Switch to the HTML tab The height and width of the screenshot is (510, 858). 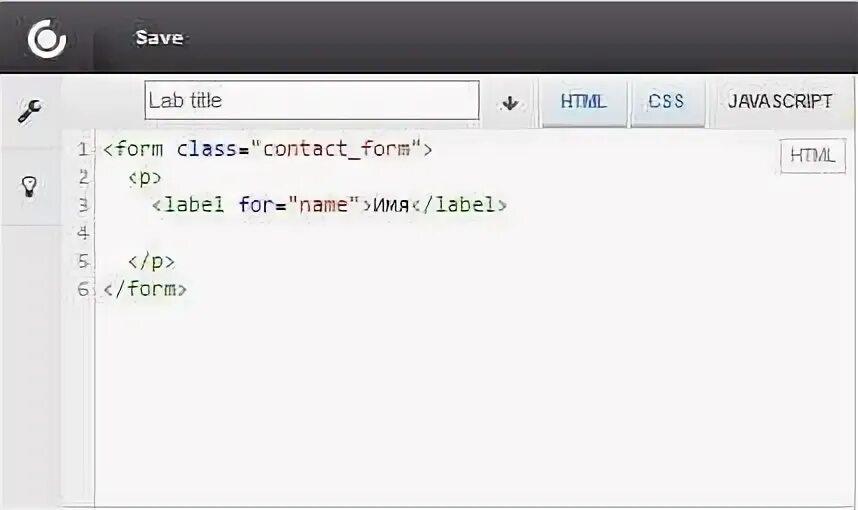583,102
